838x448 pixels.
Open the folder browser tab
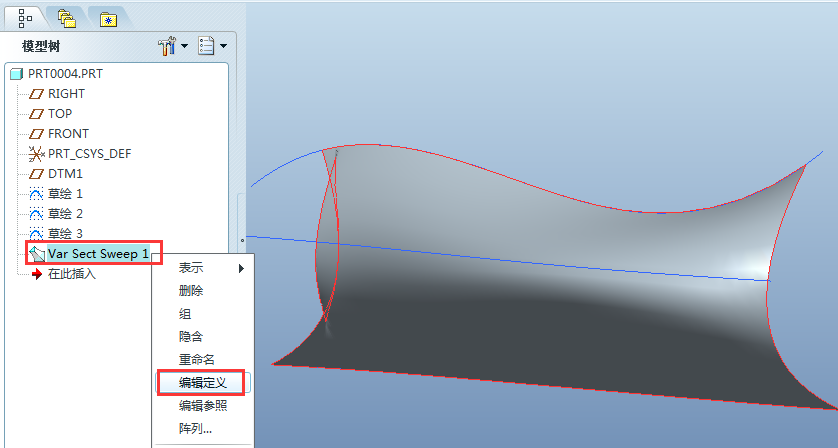point(66,16)
